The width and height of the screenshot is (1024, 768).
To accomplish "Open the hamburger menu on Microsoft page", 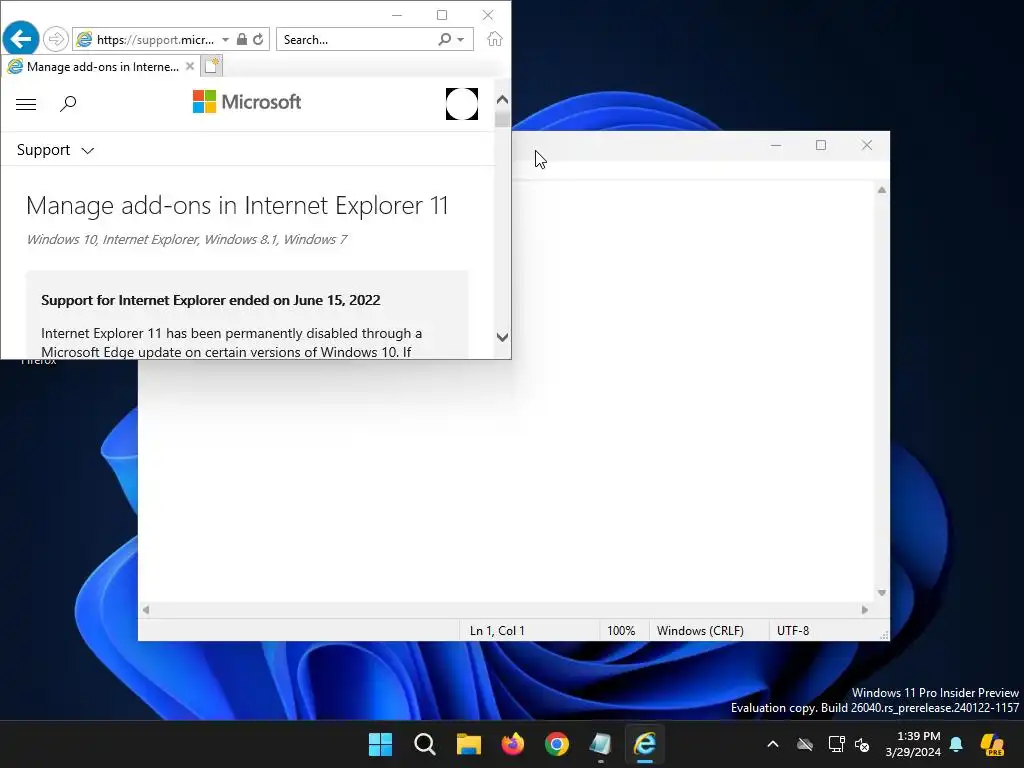I will [x=26, y=104].
